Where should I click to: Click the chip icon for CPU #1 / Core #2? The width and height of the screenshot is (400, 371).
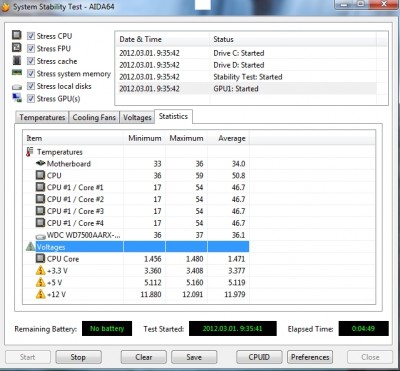(40, 199)
